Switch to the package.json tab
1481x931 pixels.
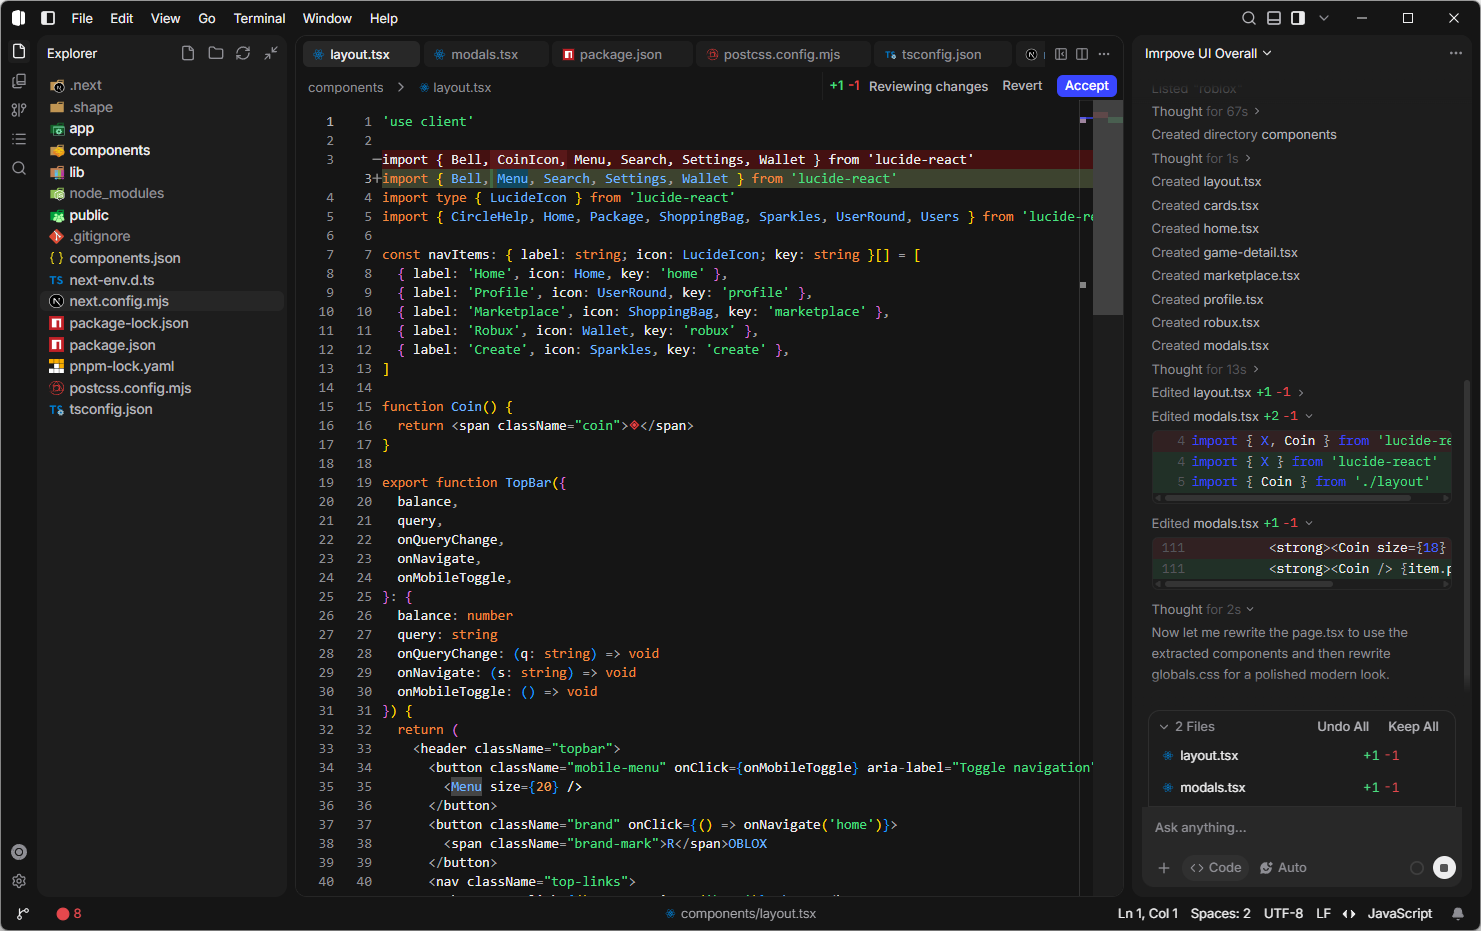[621, 54]
